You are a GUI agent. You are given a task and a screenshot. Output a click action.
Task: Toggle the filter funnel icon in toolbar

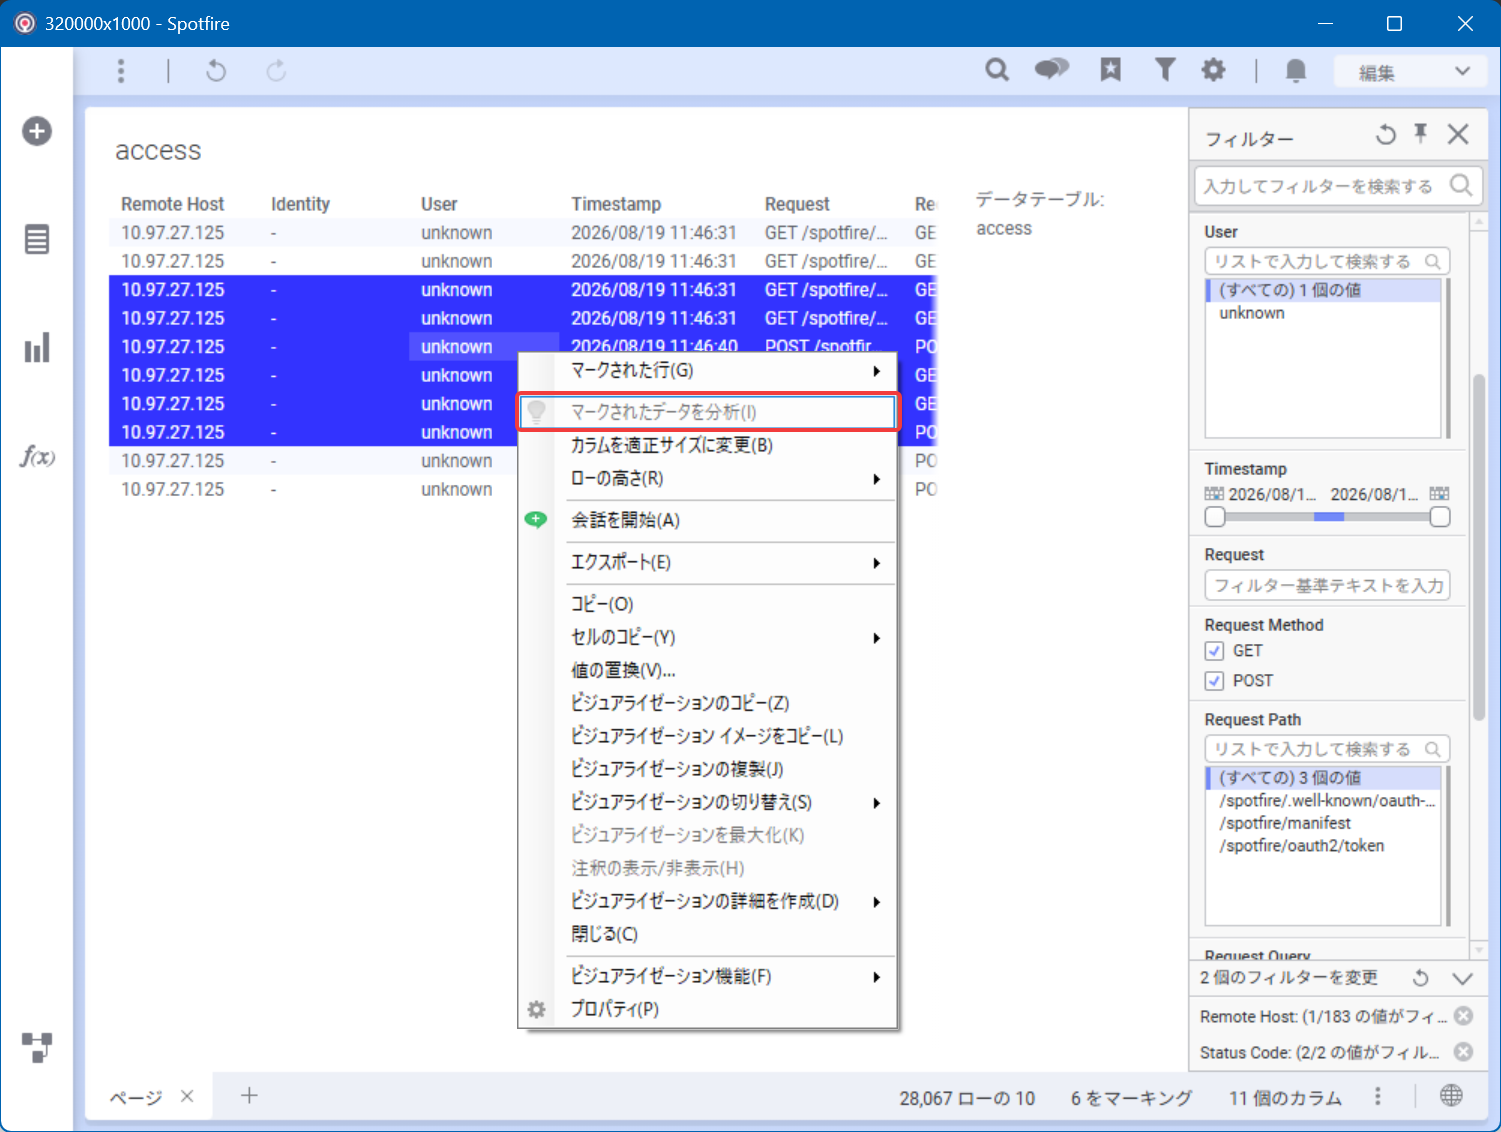pos(1165,69)
